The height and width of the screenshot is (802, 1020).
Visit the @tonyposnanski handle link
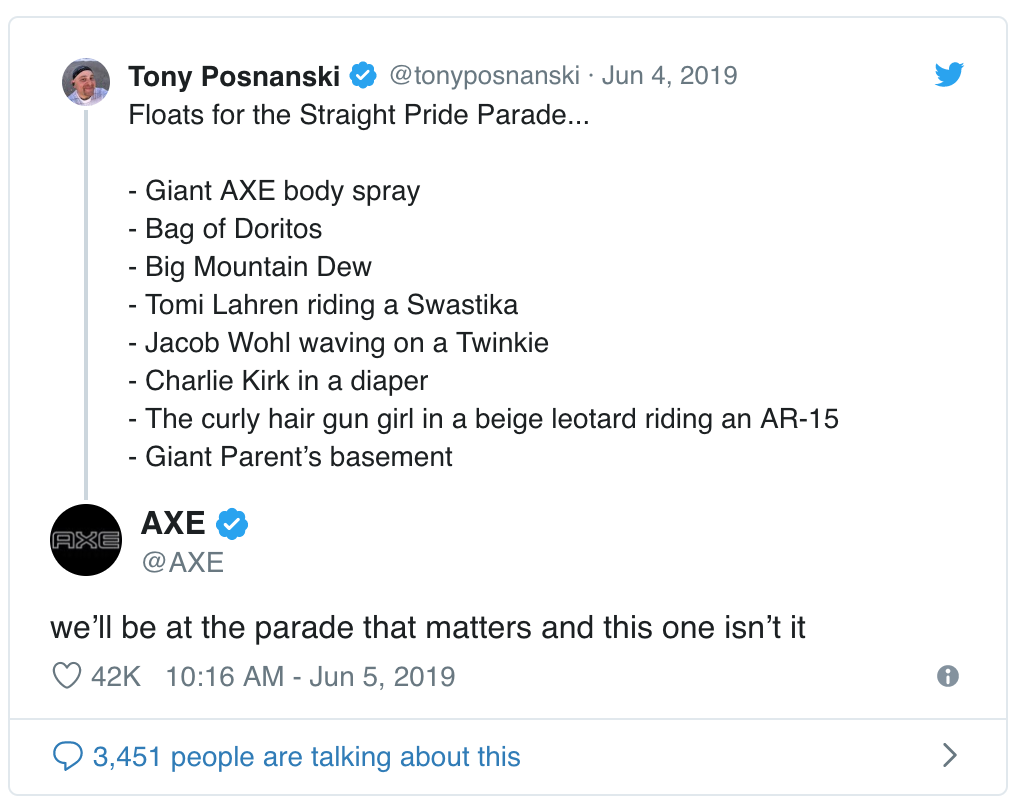[x=484, y=75]
